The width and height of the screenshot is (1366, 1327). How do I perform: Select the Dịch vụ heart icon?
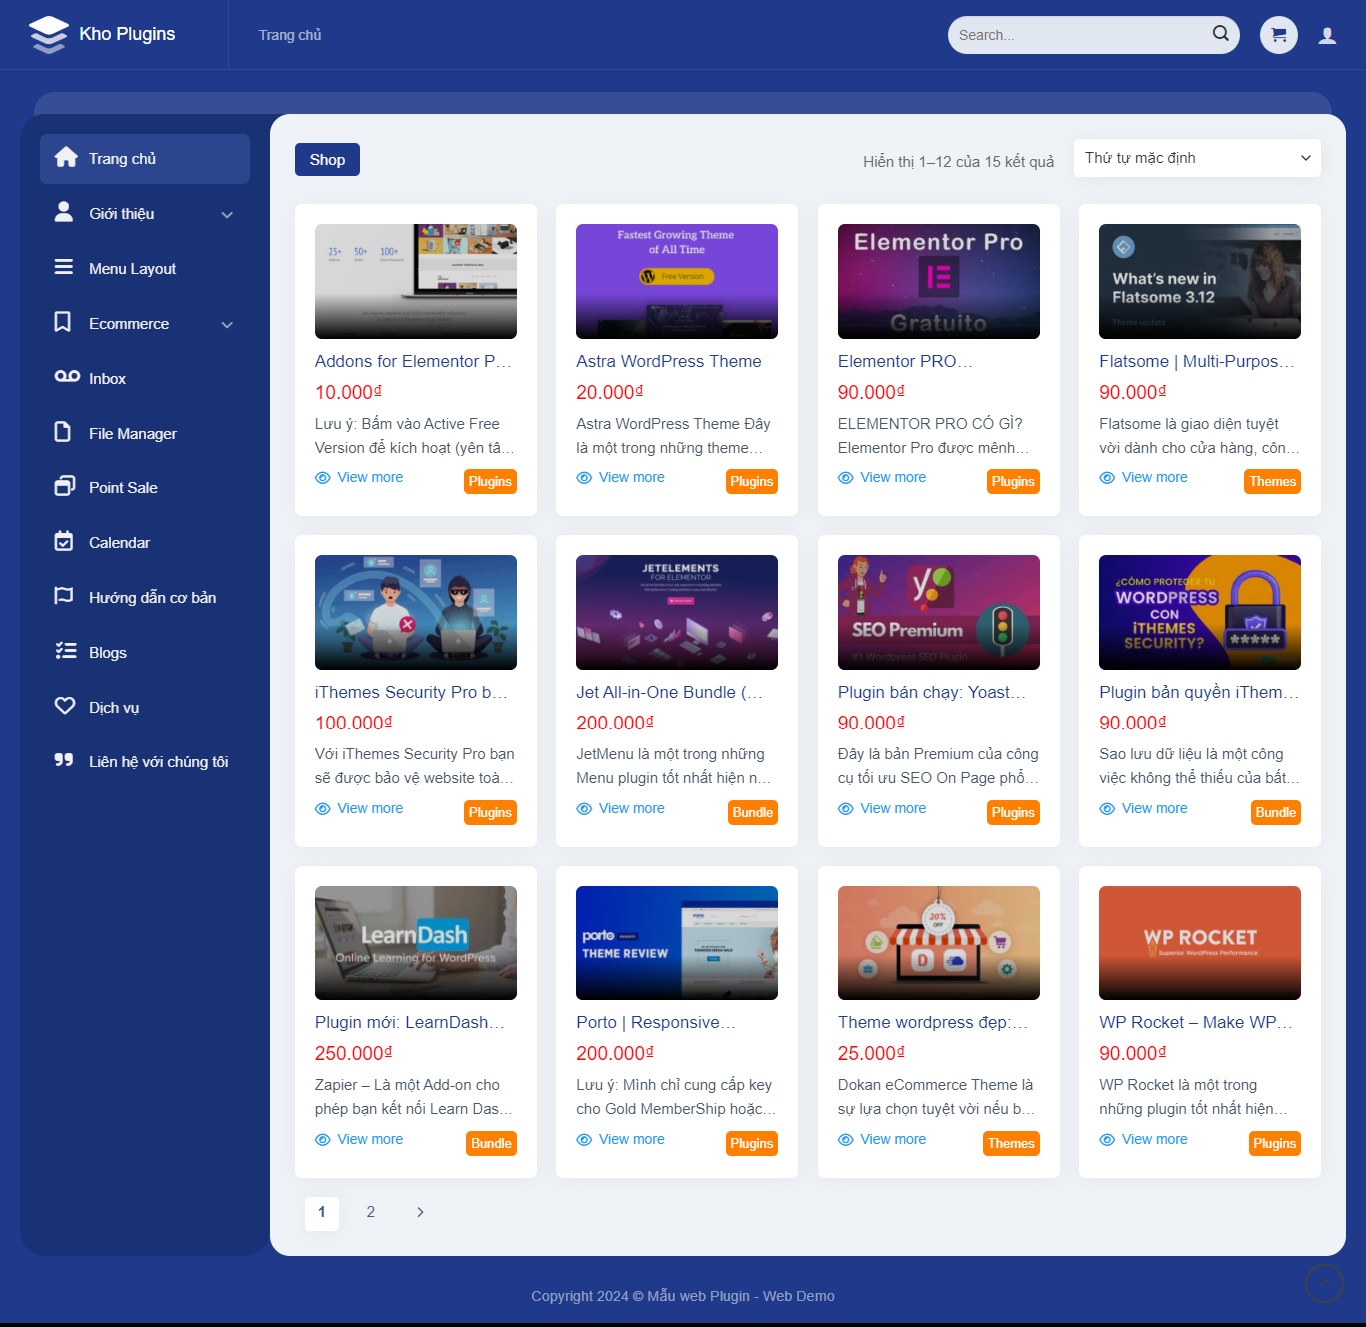[x=63, y=706]
